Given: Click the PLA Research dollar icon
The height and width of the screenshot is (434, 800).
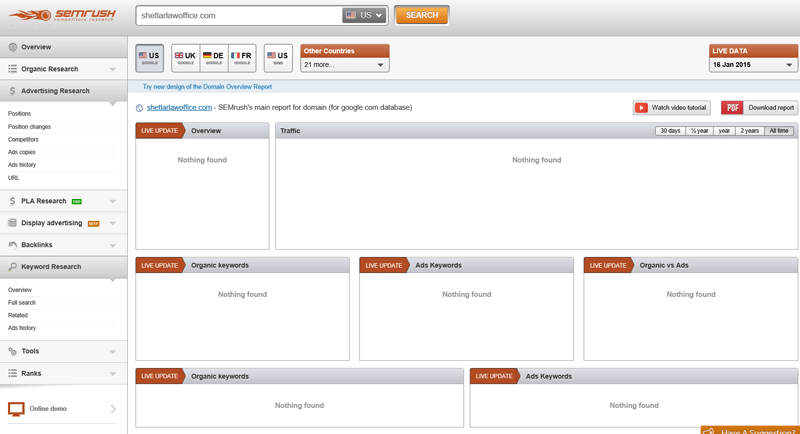Looking at the screenshot, I should pos(12,201).
